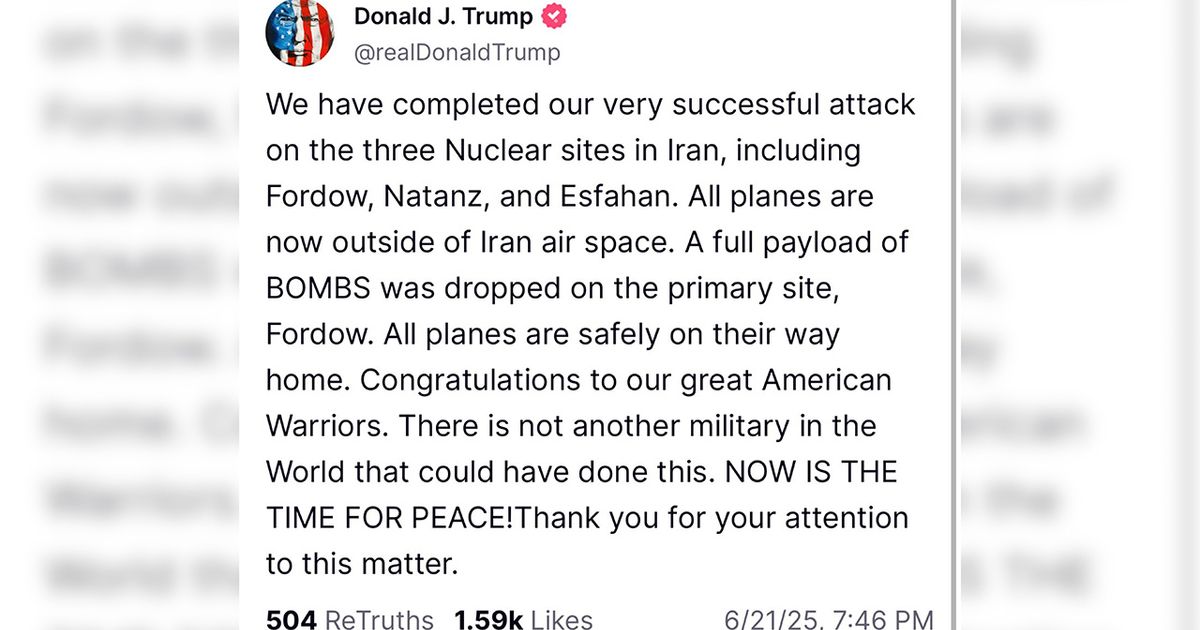The height and width of the screenshot is (630, 1200).
Task: Click the bold 504 count number
Action: pos(291,620)
